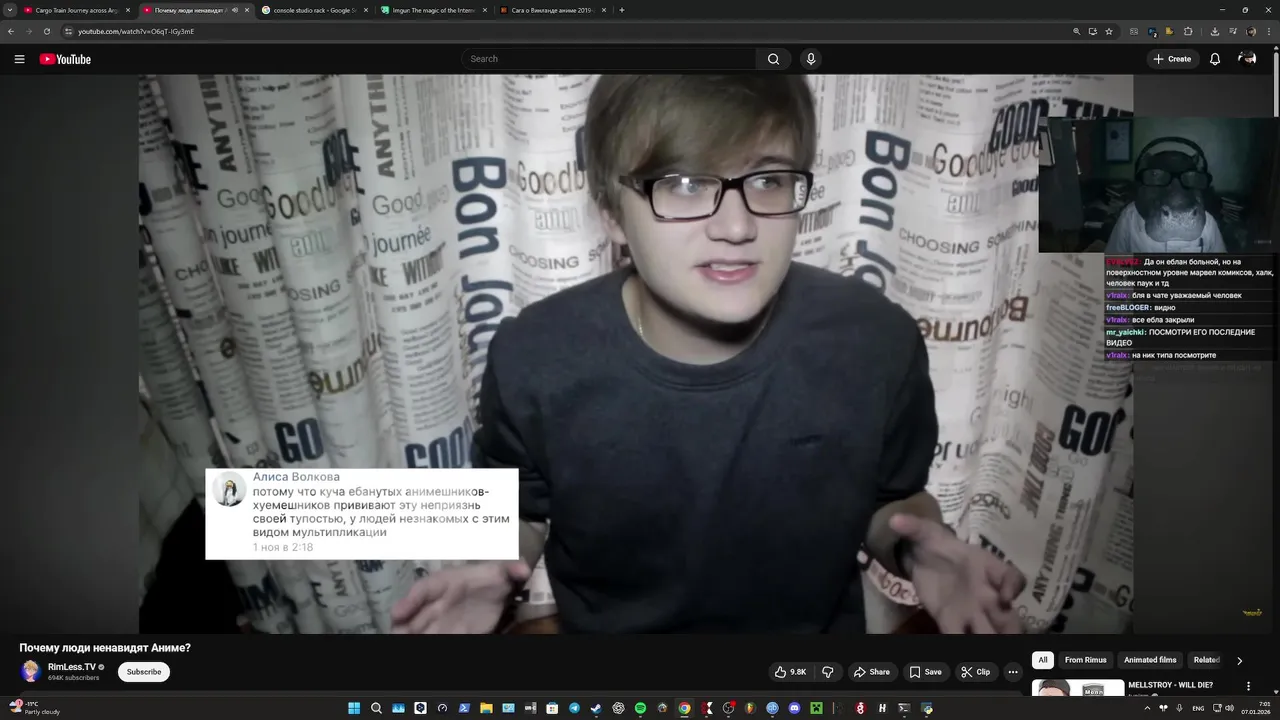Start voice search with microphone icon
This screenshot has width=1280, height=720.
(x=811, y=59)
